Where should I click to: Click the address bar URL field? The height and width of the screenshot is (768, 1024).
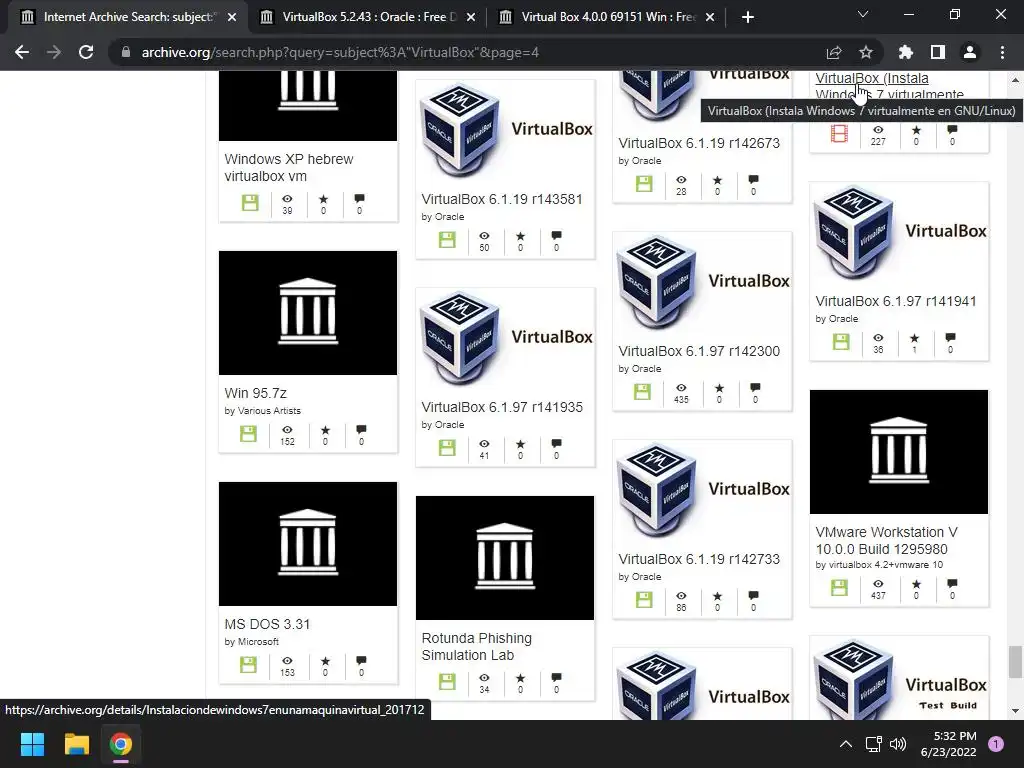(470, 52)
